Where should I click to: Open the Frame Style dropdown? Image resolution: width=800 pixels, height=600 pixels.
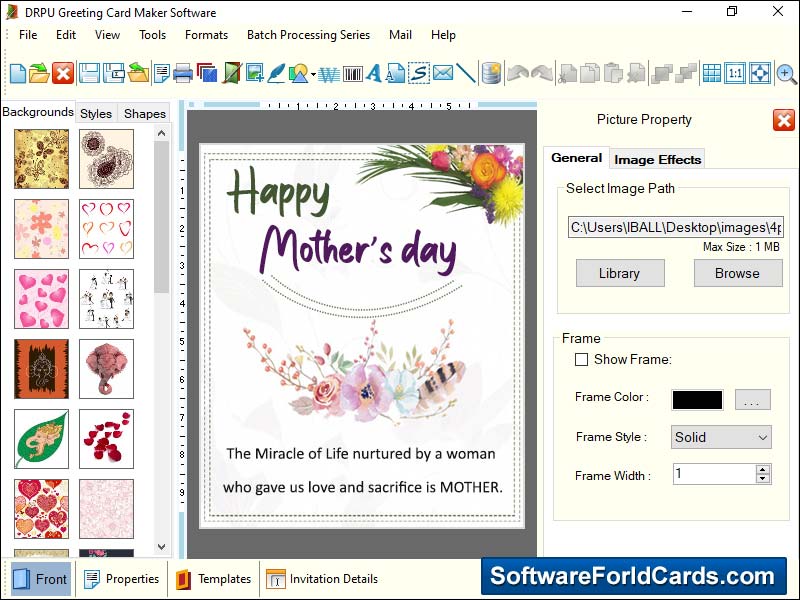coord(720,437)
